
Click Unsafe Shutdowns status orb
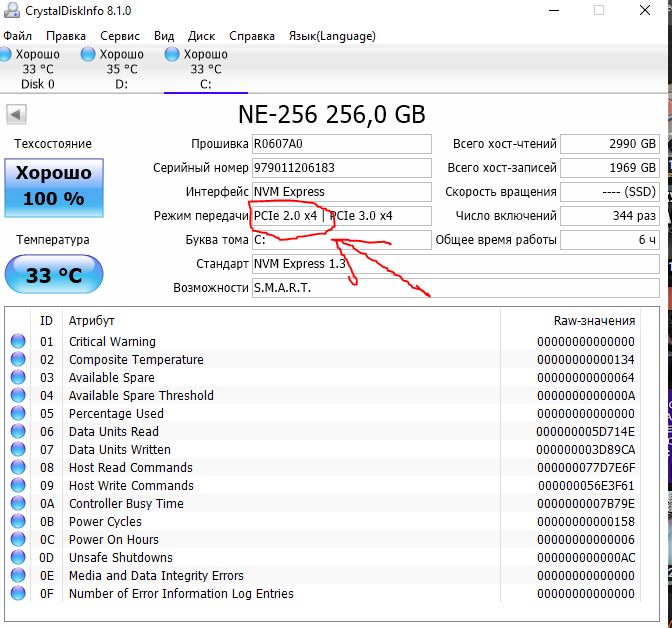(18, 558)
